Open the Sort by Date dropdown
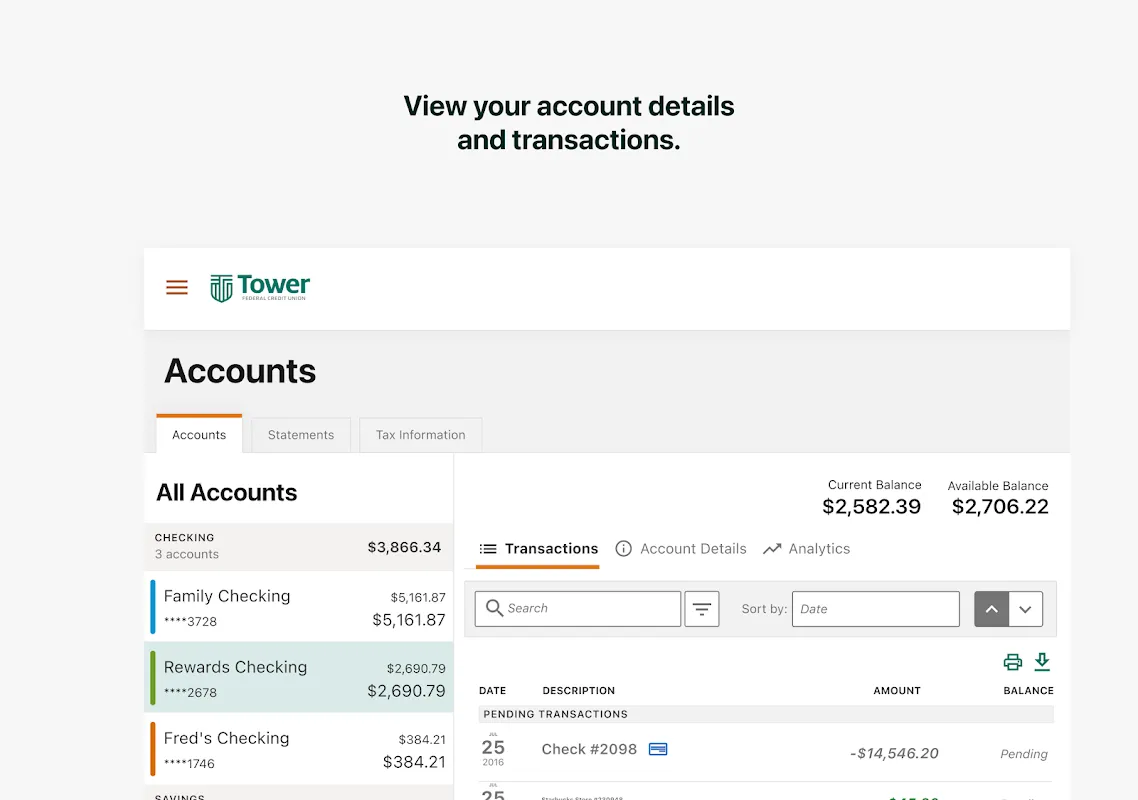Screen dimensions: 1138x800 point(875,609)
